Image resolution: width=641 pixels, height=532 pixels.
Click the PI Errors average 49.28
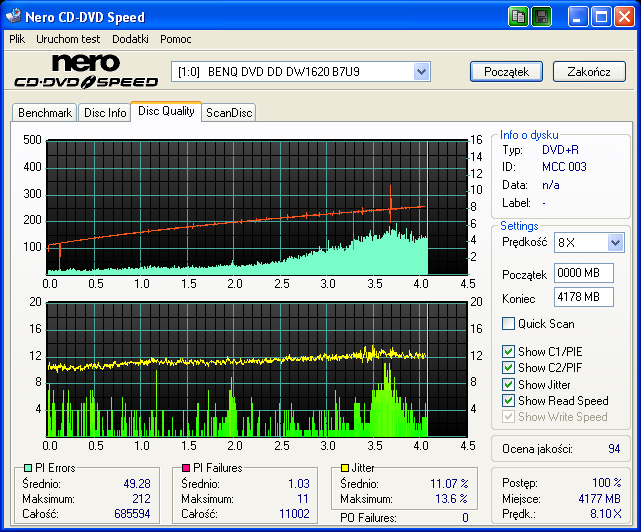tap(137, 484)
